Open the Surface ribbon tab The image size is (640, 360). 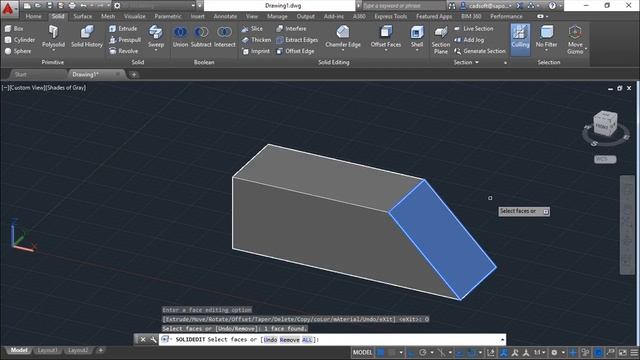(82, 16)
